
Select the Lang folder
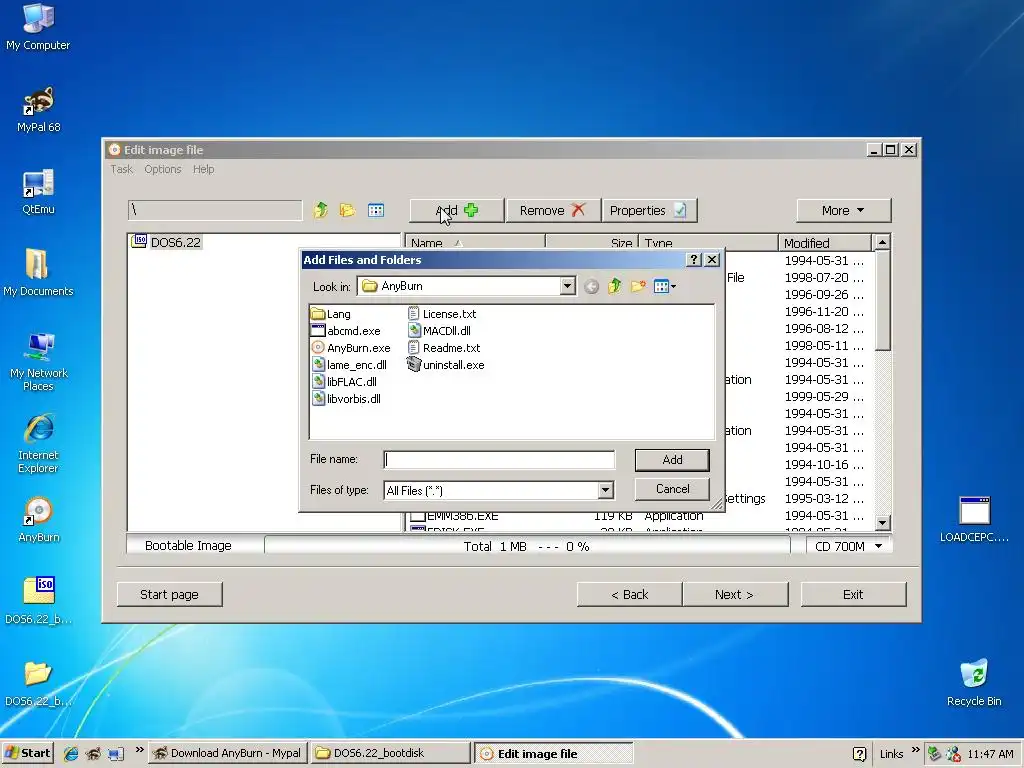(x=331, y=314)
